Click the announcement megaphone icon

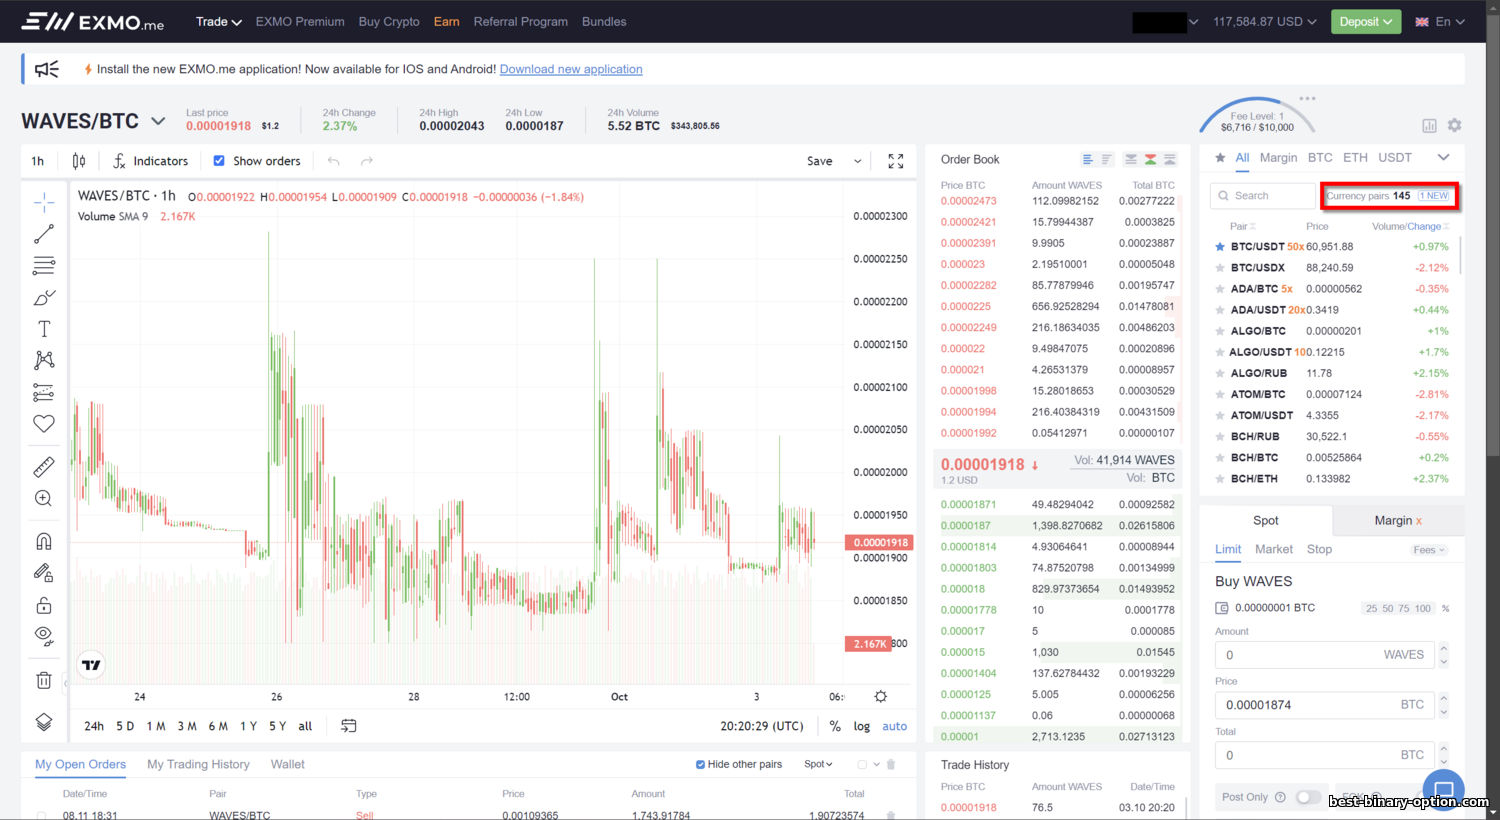[46, 69]
